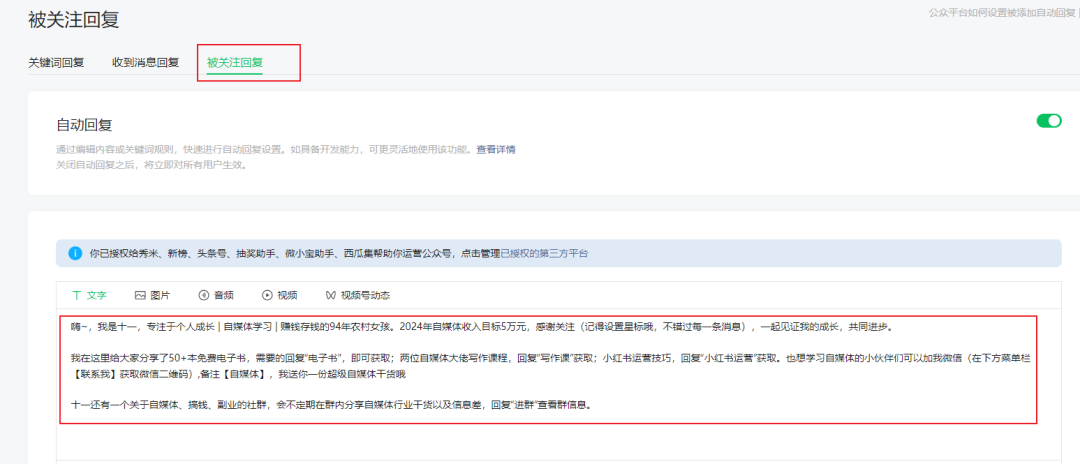Click the 音频 audio icon
Viewport: 1080px width, 464px height.
pyautogui.click(x=203, y=295)
